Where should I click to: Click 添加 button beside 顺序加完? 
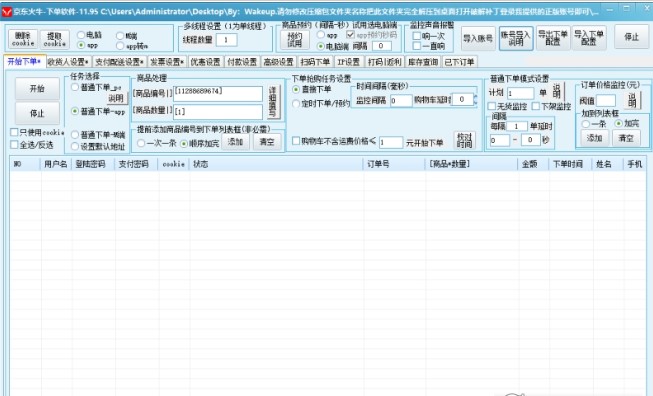(235, 142)
